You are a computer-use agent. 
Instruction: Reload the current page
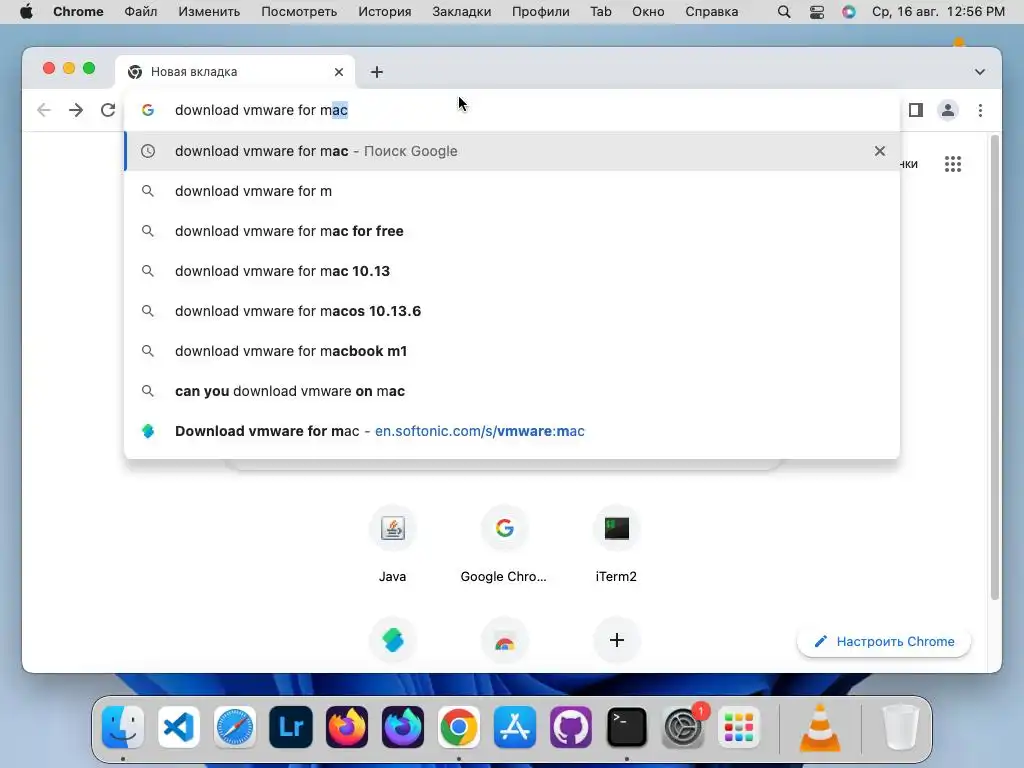(108, 110)
